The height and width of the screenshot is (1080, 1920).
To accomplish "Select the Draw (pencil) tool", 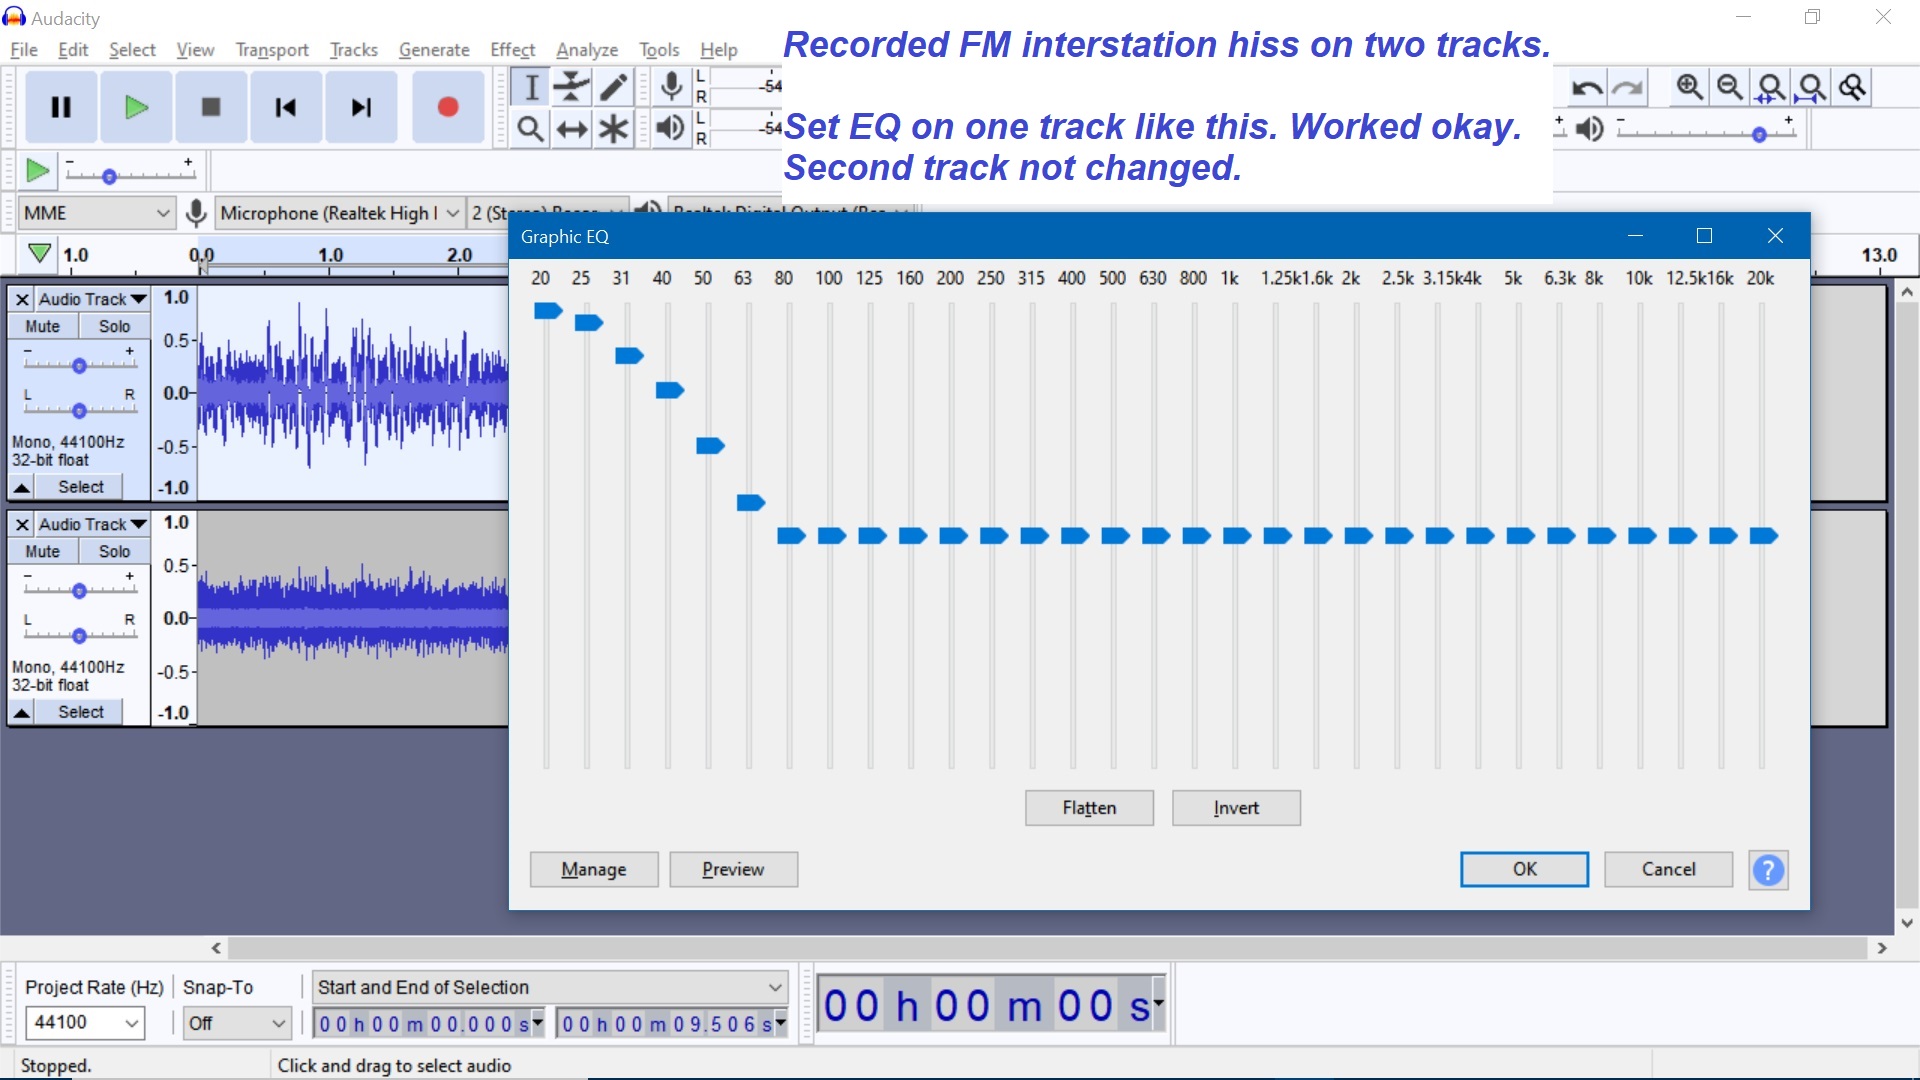I will click(613, 87).
